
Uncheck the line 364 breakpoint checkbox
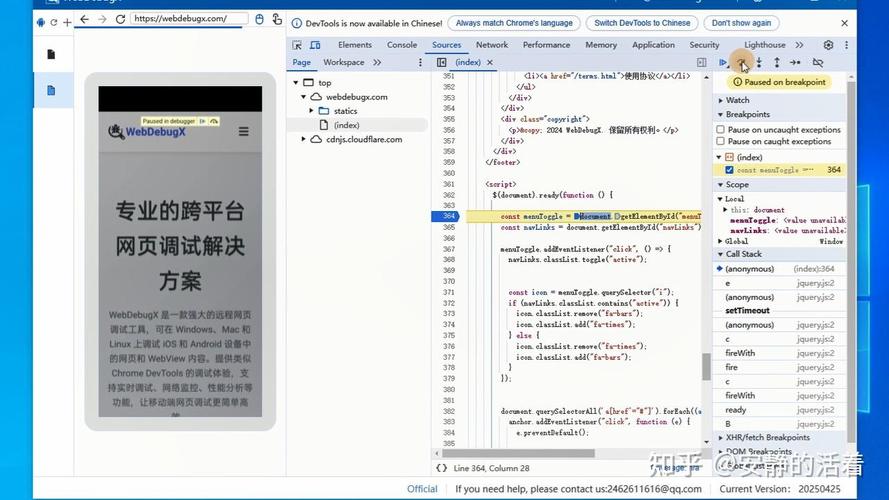tap(729, 170)
